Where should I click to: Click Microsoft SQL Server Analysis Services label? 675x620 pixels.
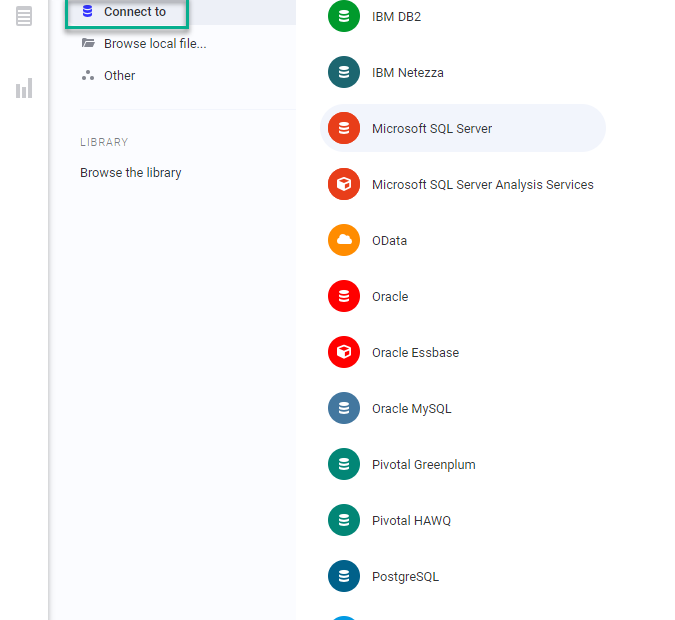click(483, 185)
